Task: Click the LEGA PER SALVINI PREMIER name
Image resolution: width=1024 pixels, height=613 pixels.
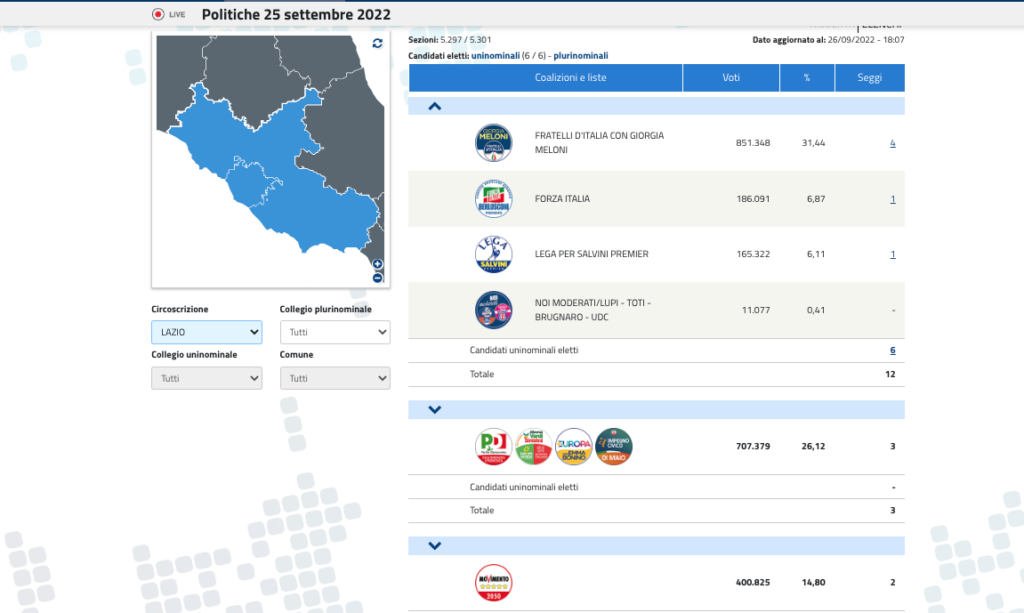Action: click(592, 255)
